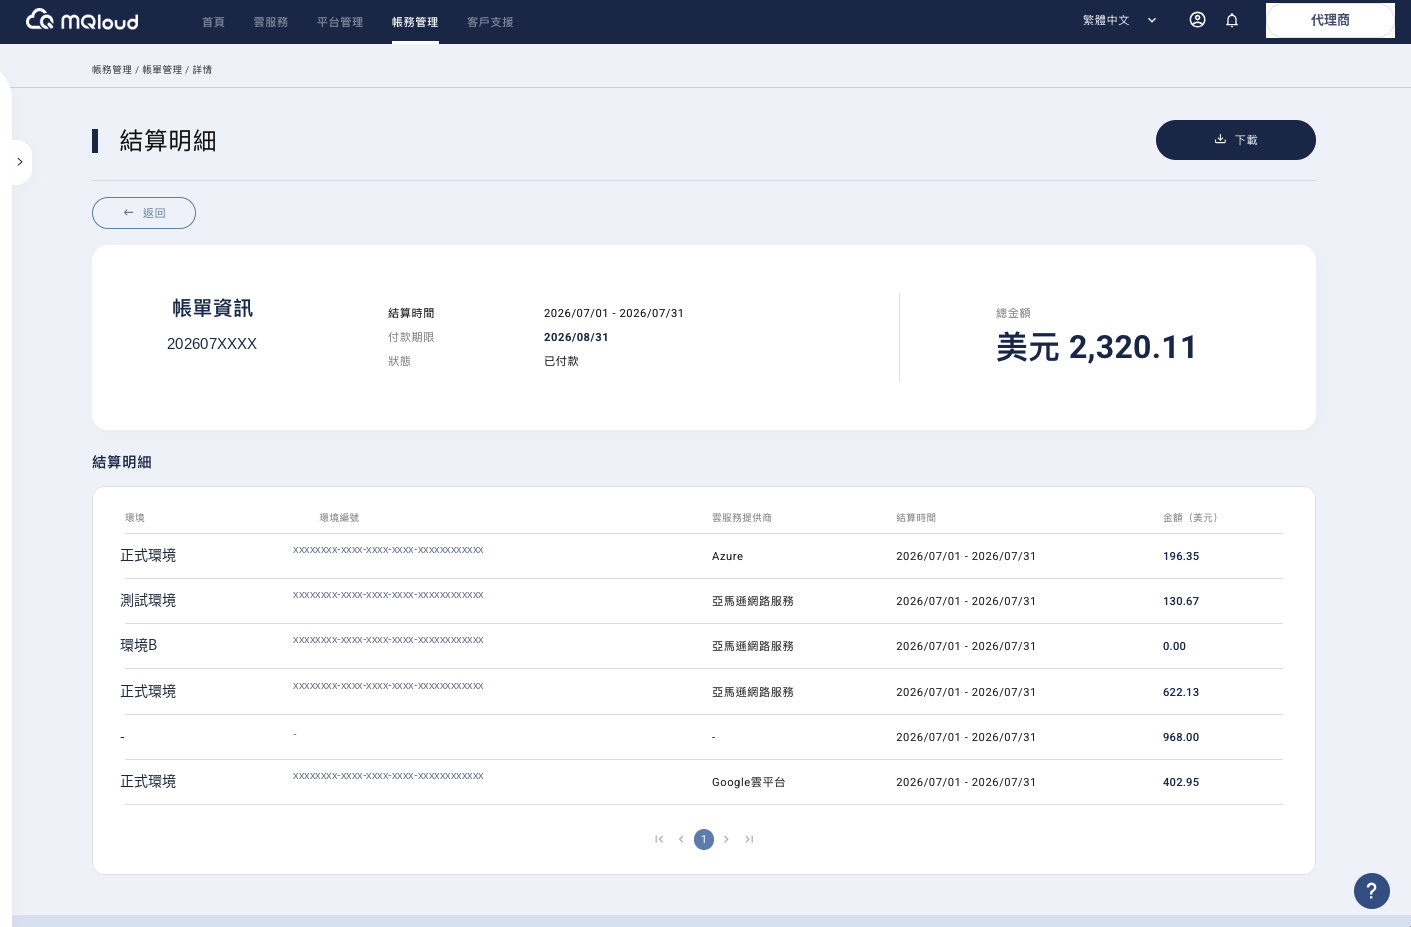The height and width of the screenshot is (927, 1411).
Task: Click the status value 已付款
Action: 561,362
